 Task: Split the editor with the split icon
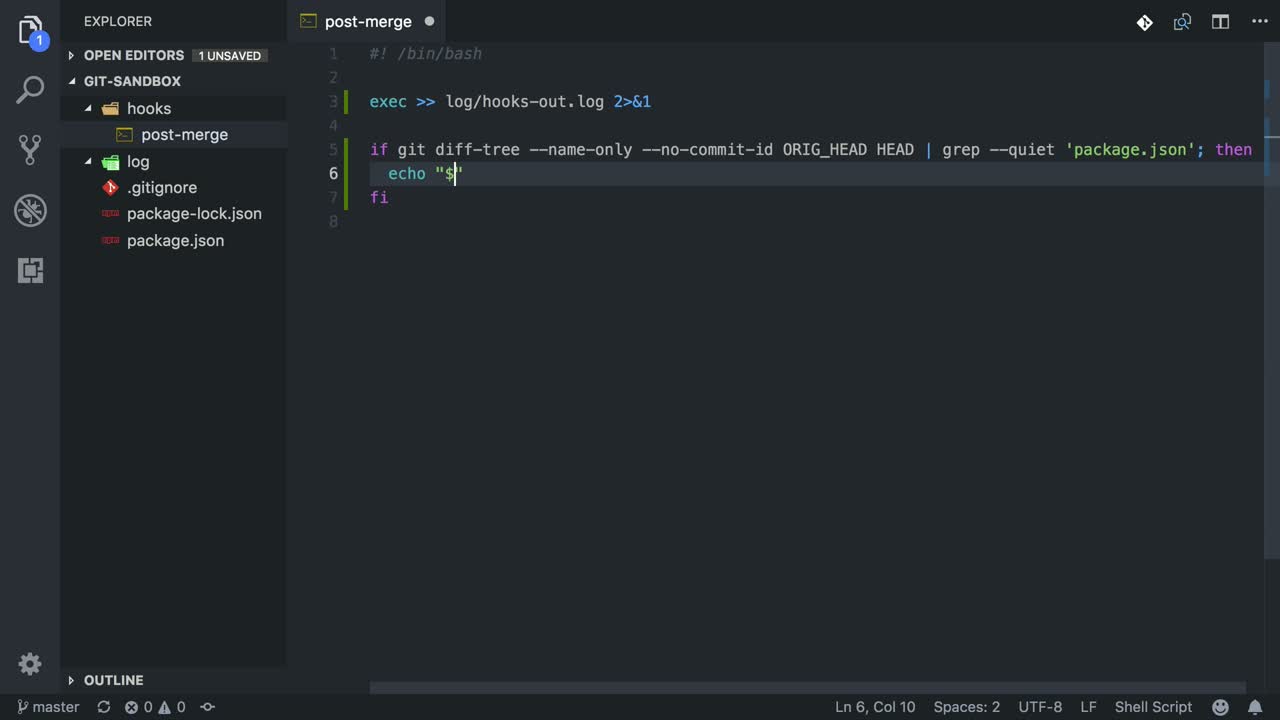tap(1220, 22)
